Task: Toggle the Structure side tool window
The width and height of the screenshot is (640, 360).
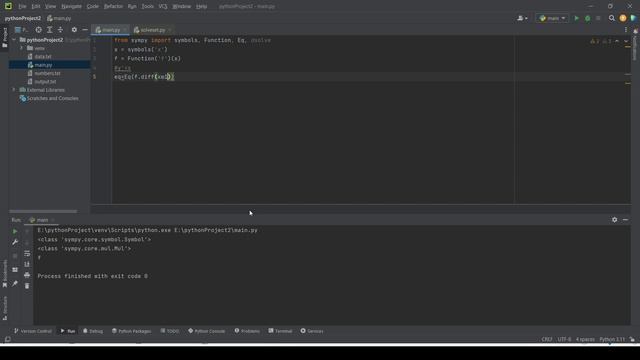Action: [4, 308]
